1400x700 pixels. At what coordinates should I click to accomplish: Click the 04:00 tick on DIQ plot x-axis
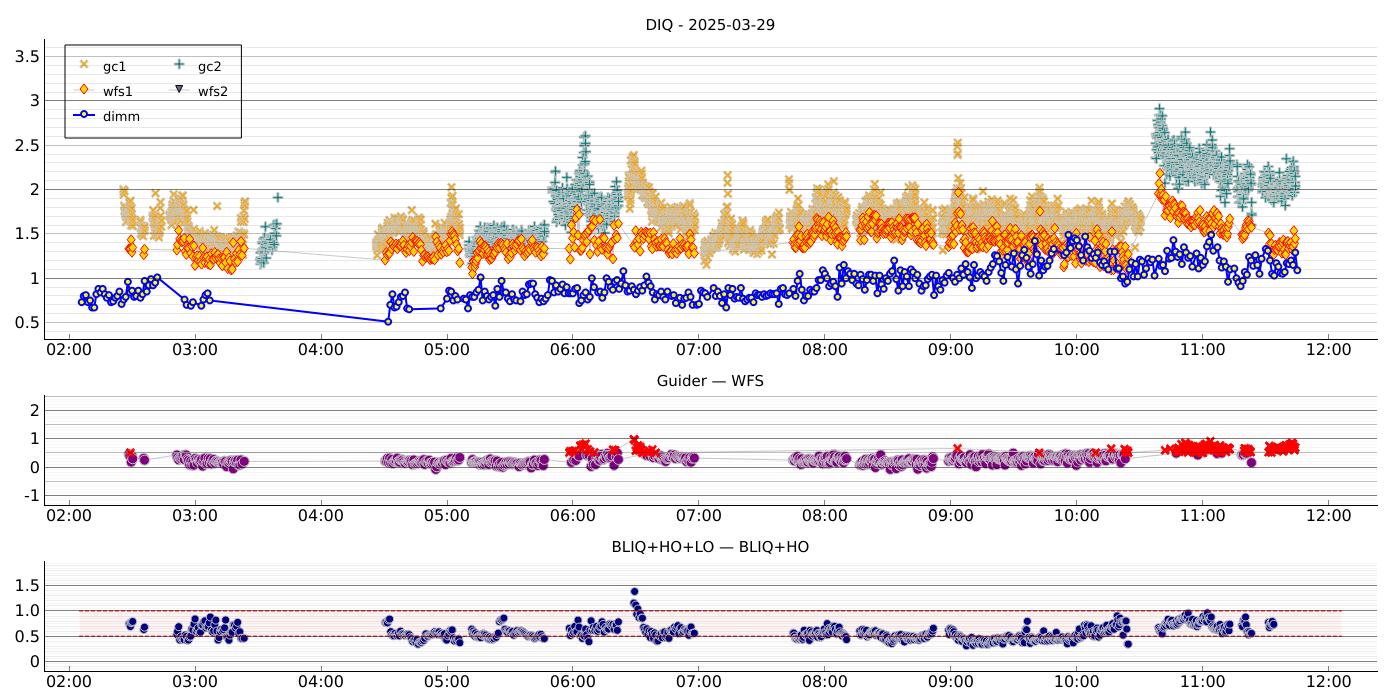click(321, 350)
